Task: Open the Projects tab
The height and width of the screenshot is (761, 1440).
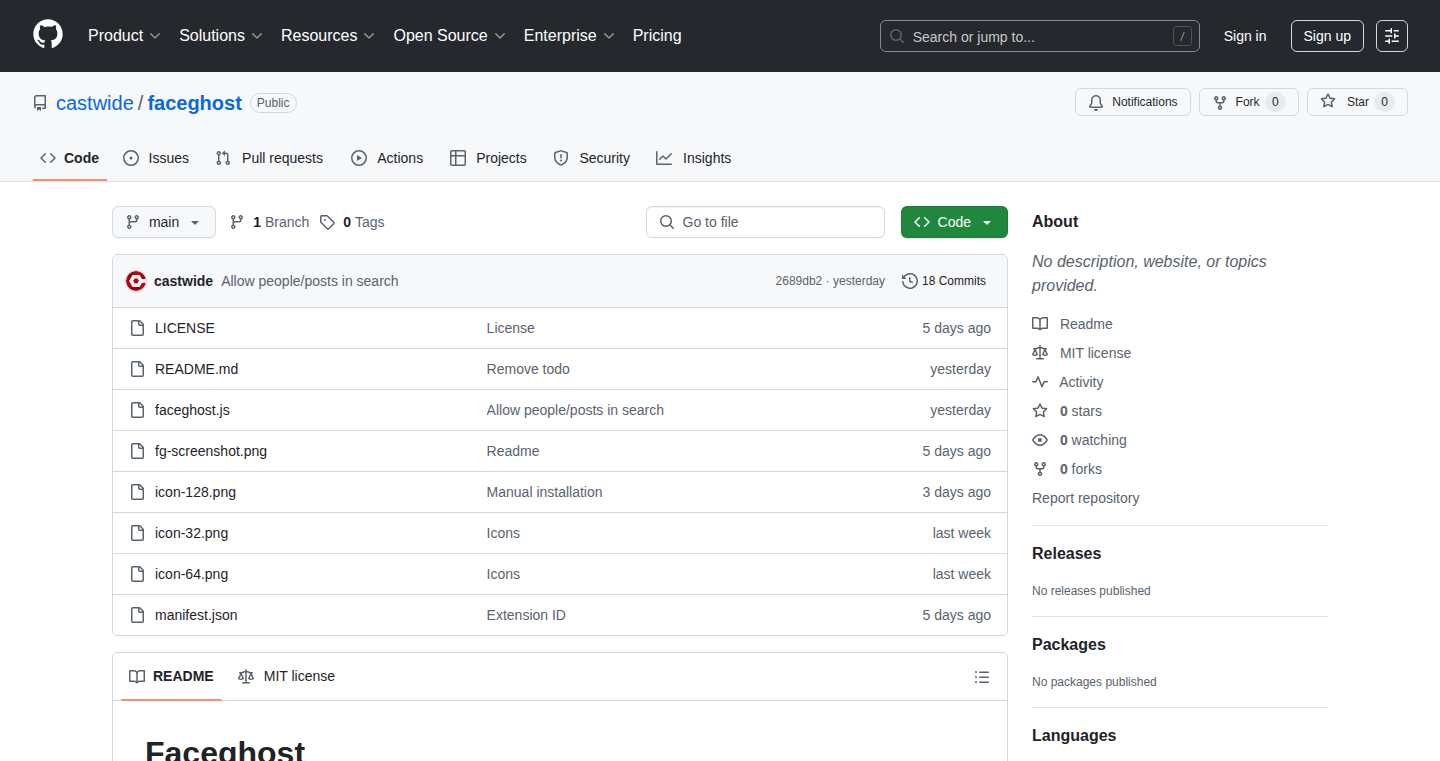Action: pos(488,158)
